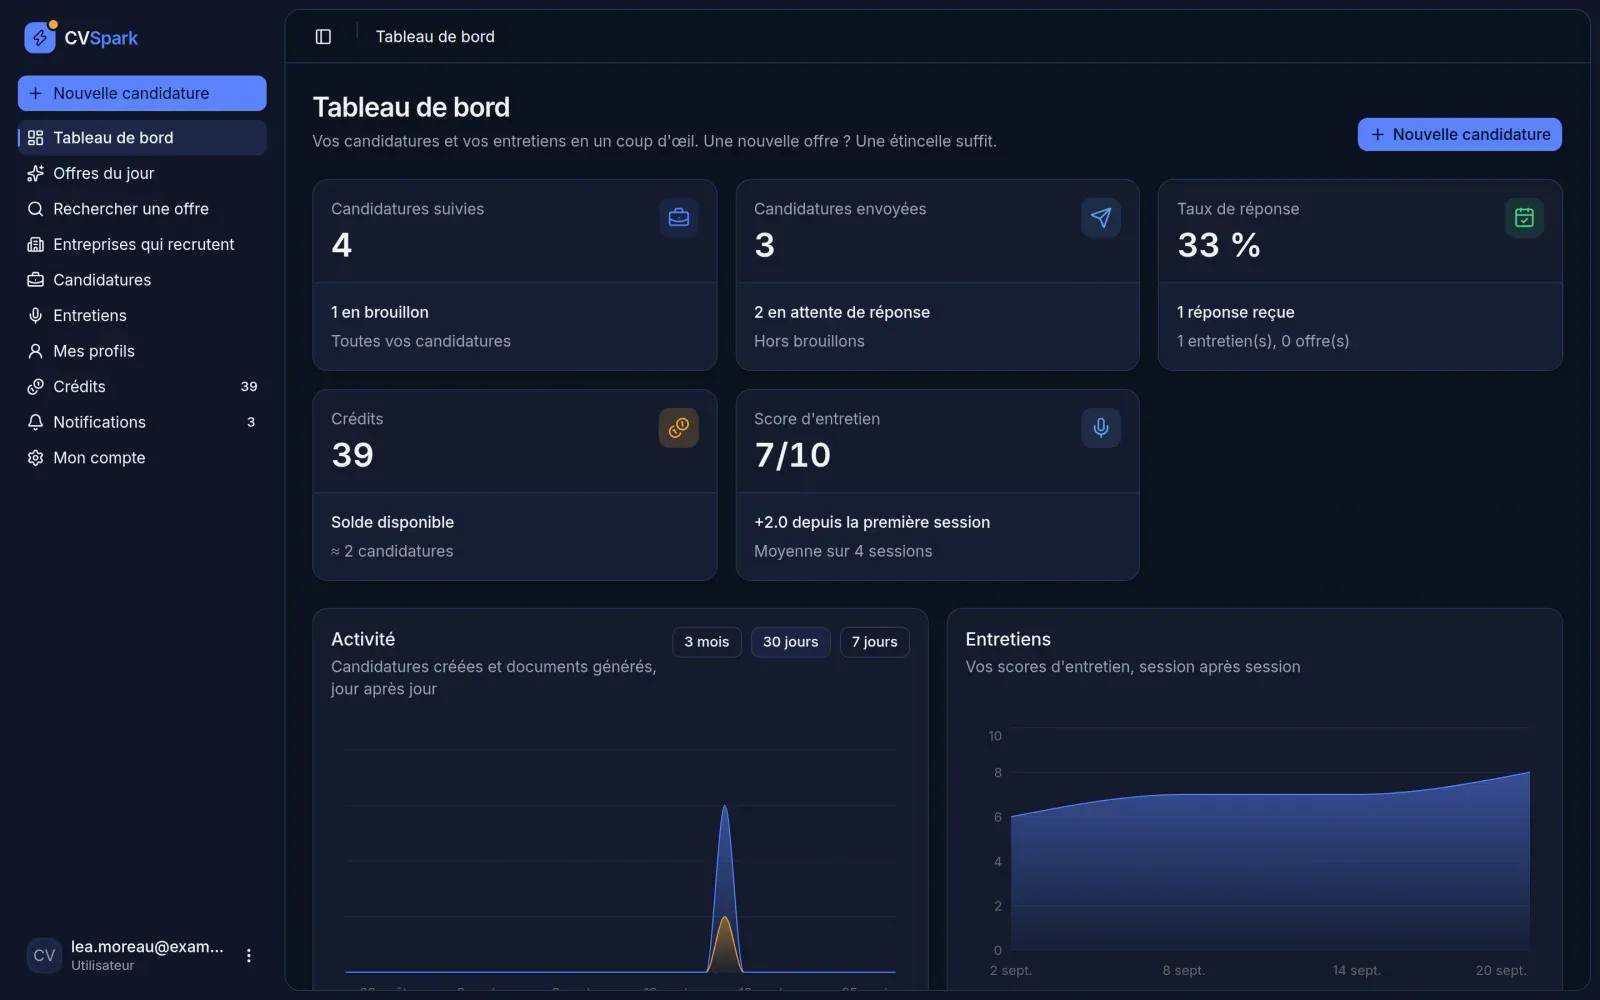Open the Tableau de bord sidebar item
Image resolution: width=1600 pixels, height=1000 pixels.
click(x=142, y=138)
